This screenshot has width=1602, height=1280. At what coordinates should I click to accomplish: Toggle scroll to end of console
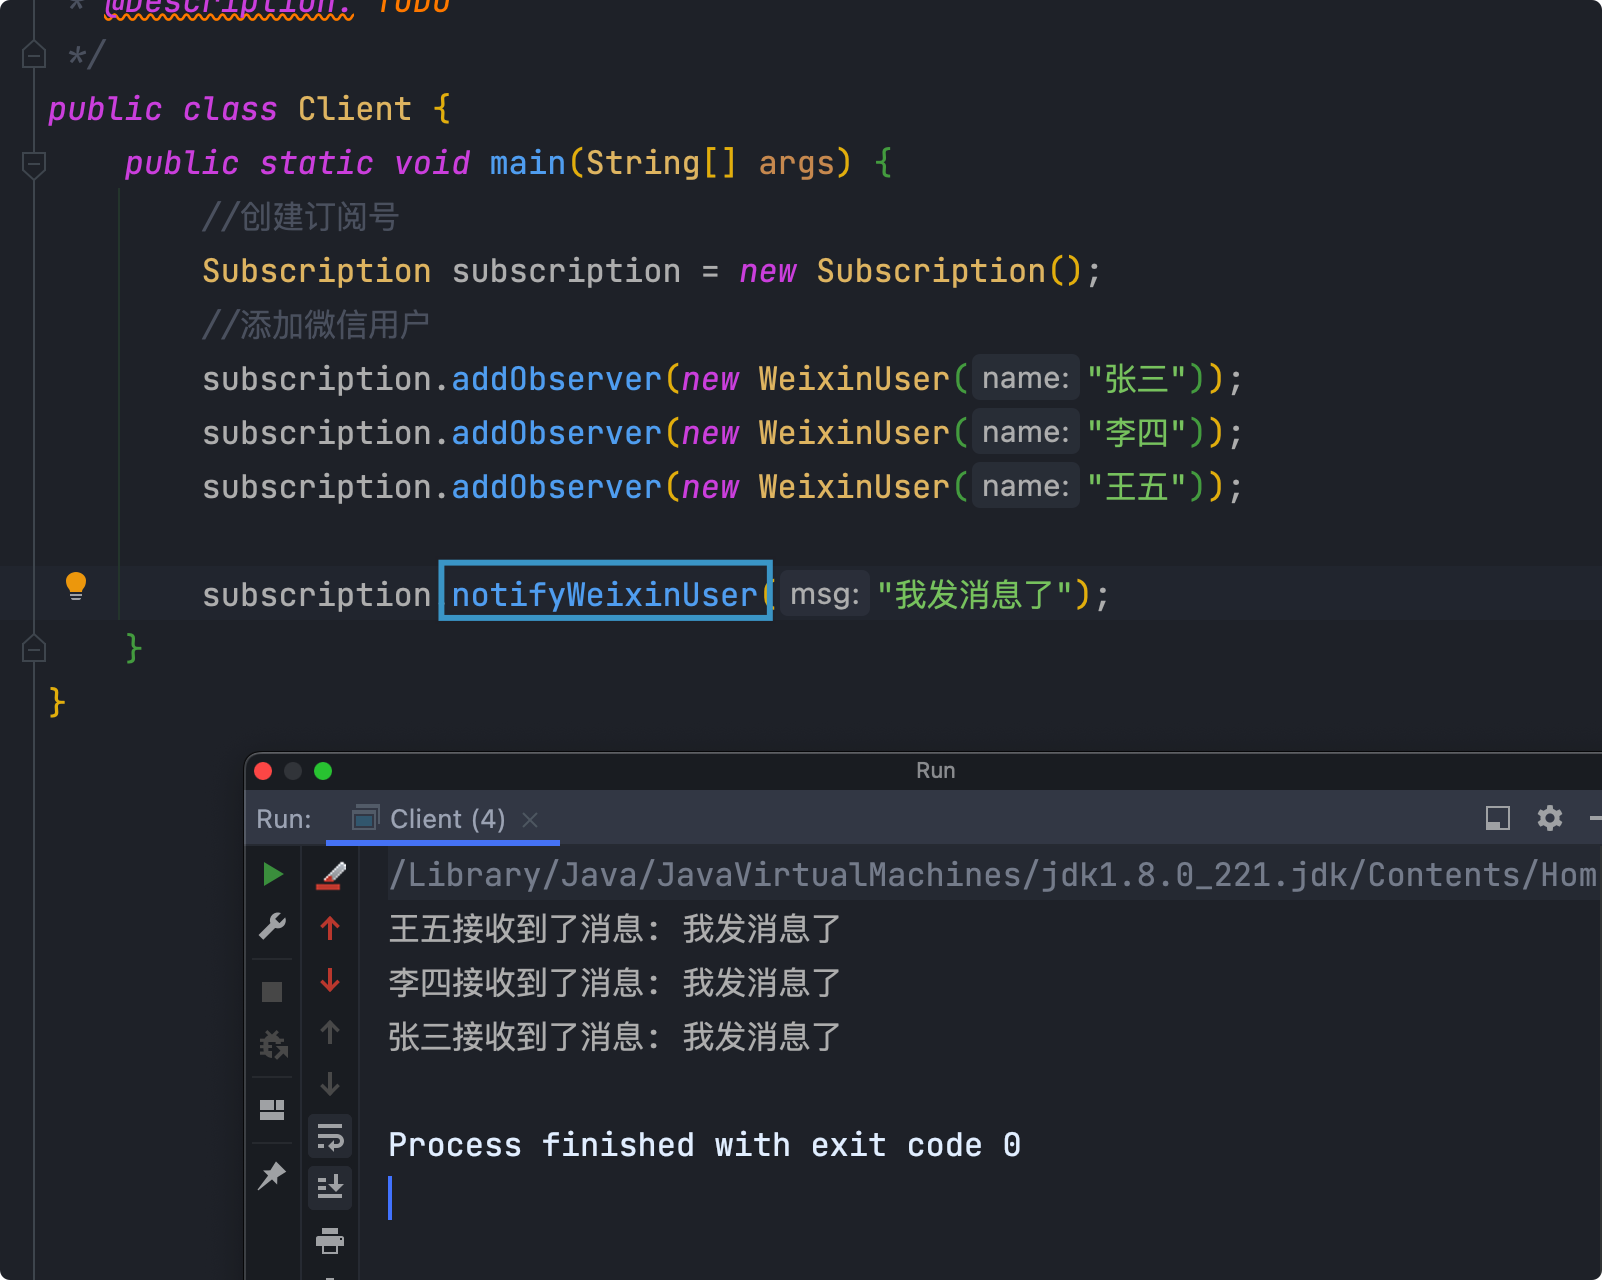[x=330, y=1188]
